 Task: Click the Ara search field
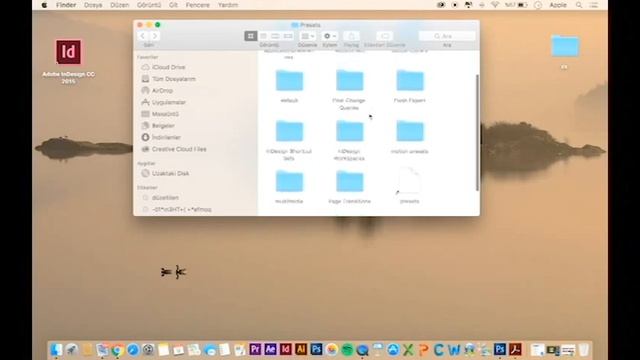447,36
